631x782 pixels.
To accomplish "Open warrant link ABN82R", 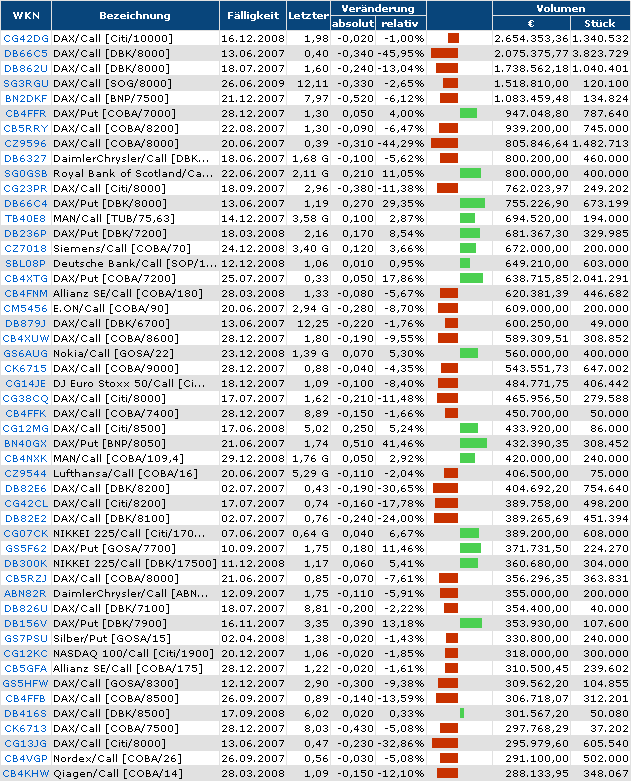I will click(x=26, y=593).
